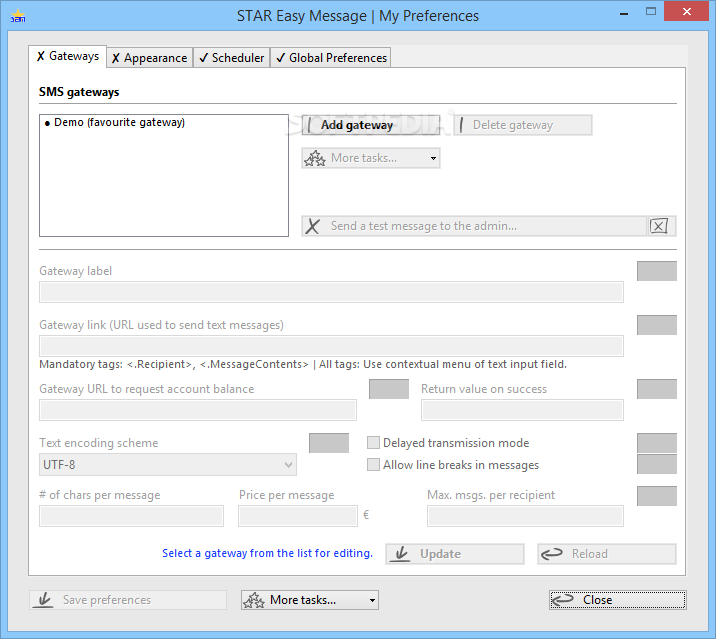The height and width of the screenshot is (639, 716).
Task: Click the Gateway label input field
Action: 331,292
